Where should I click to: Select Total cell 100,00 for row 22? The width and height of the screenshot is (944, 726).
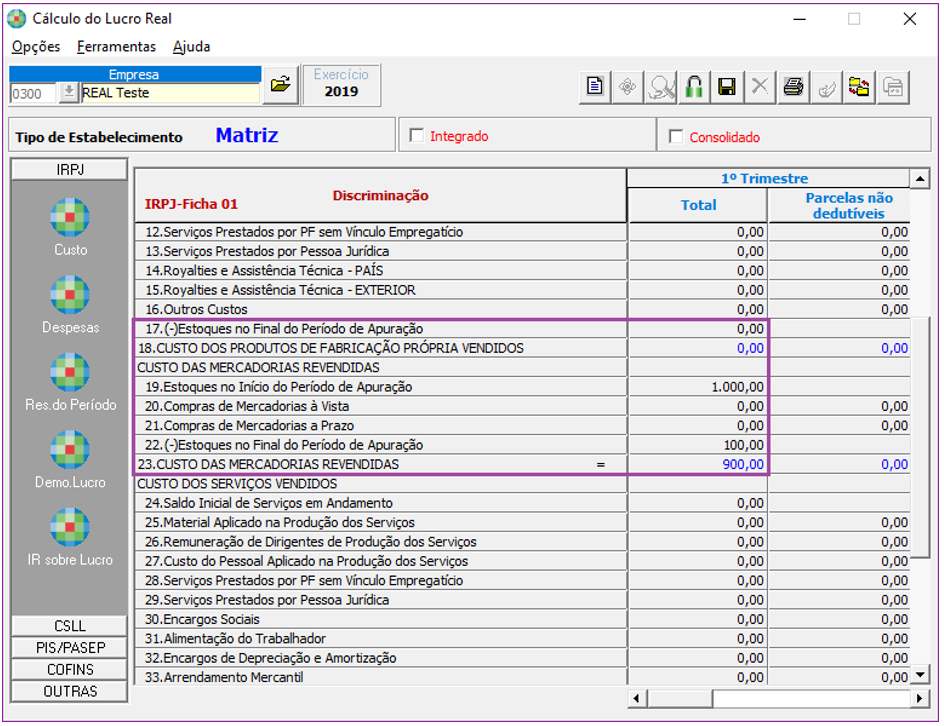698,445
